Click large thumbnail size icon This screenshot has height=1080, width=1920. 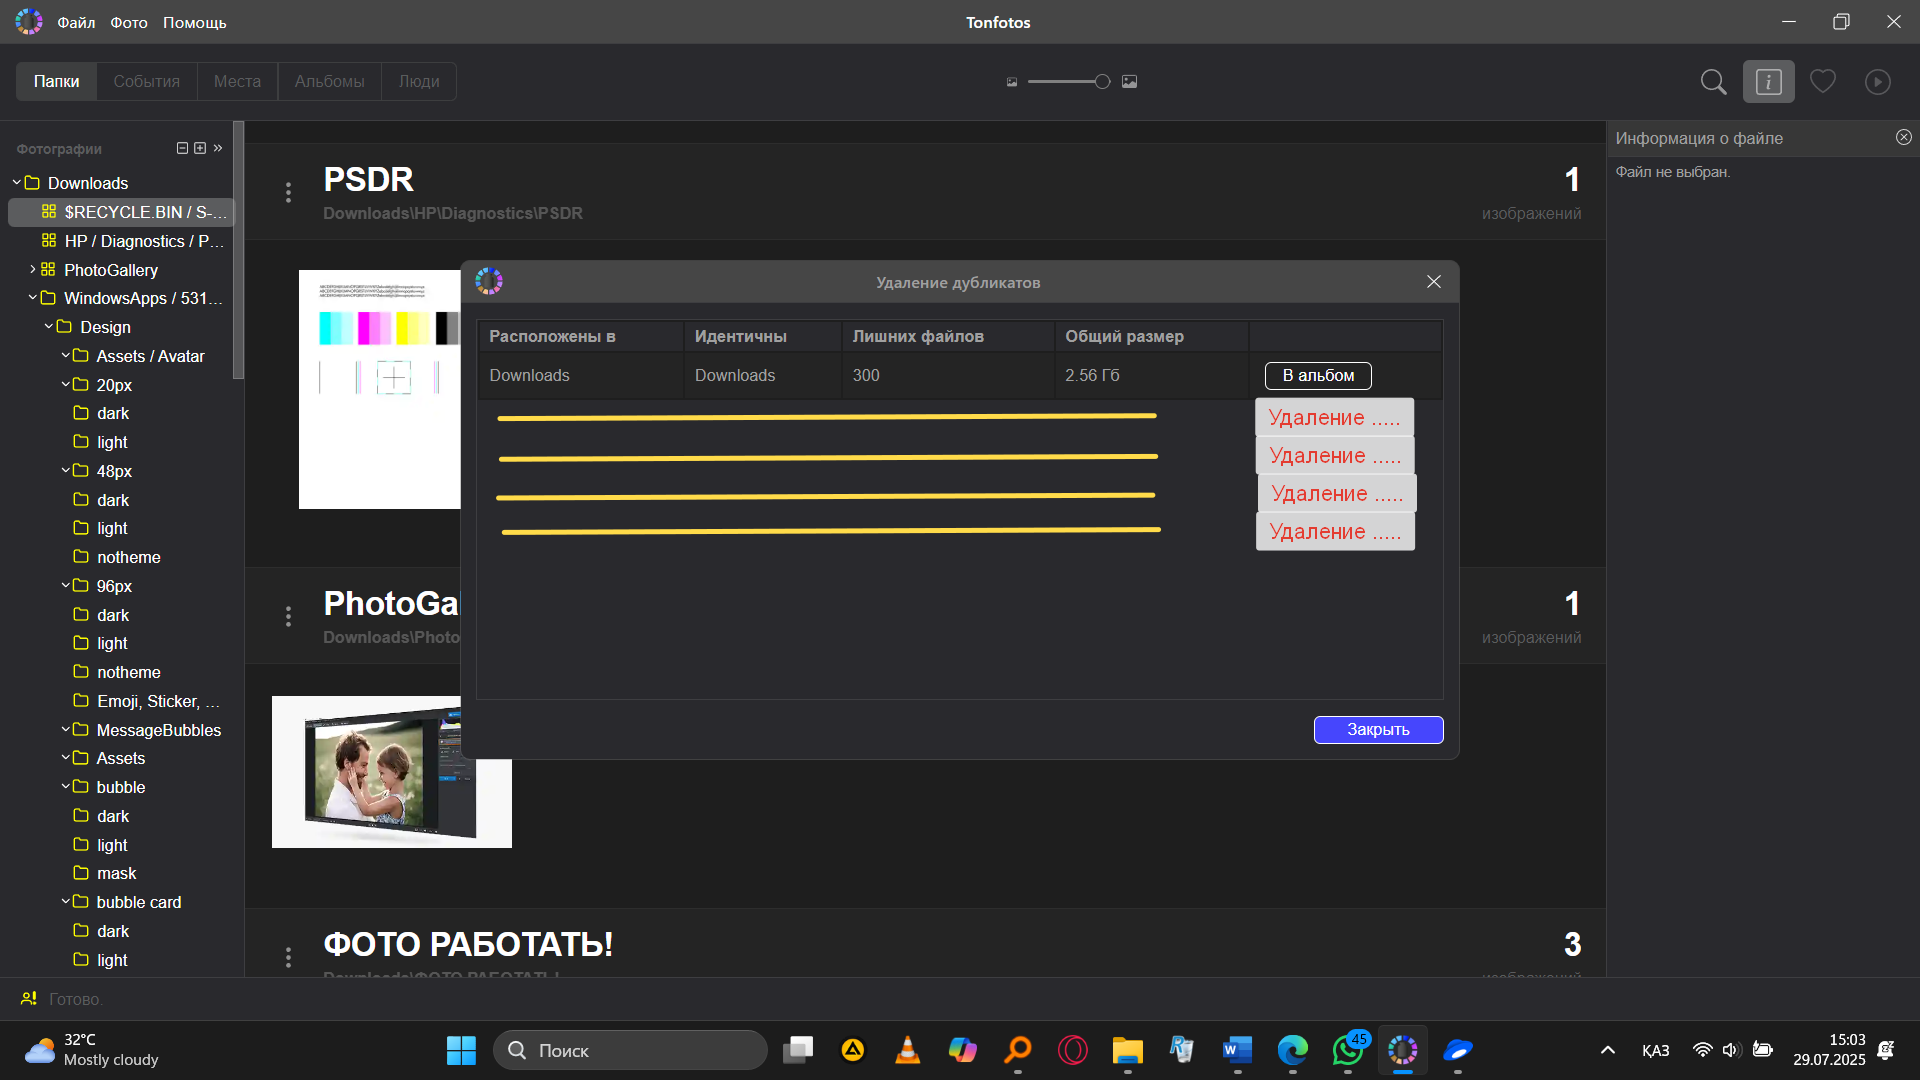[x=1129, y=82]
